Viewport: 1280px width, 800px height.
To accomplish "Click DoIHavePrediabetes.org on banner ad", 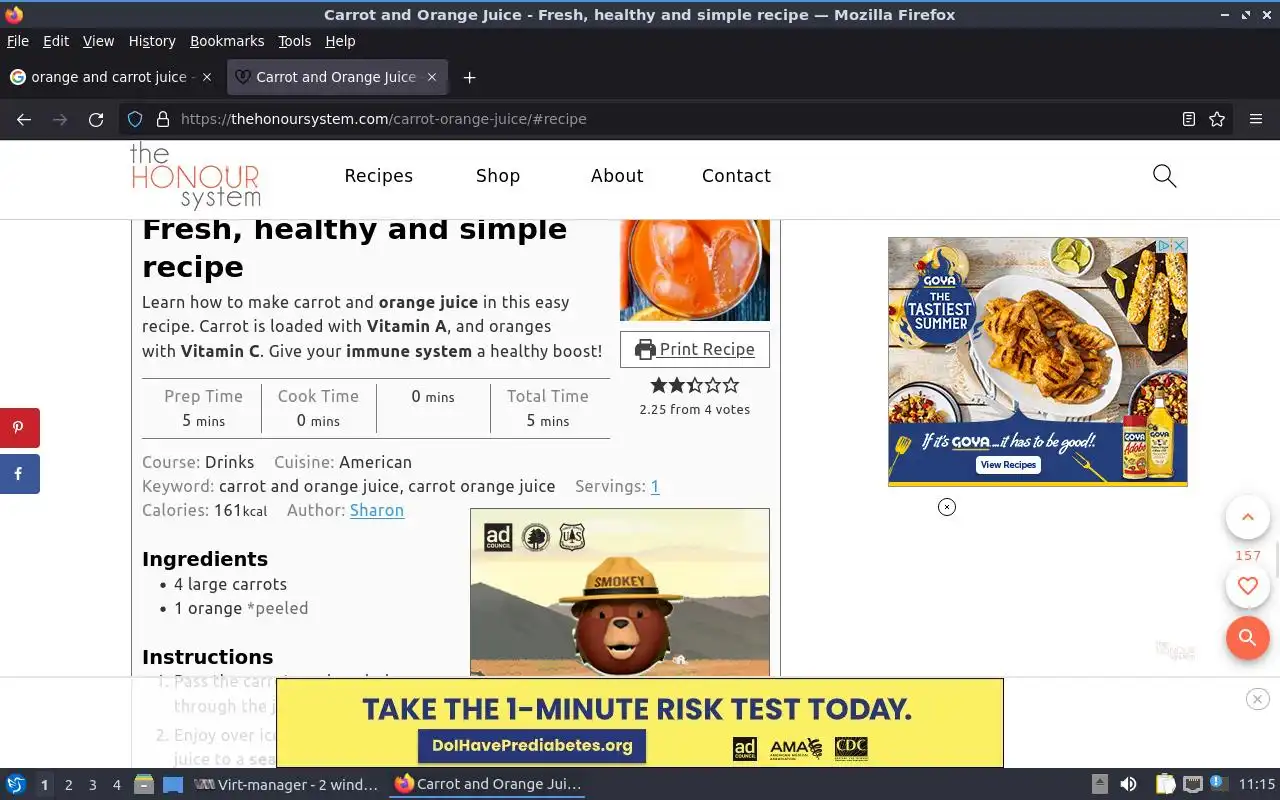I will pyautogui.click(x=532, y=745).
